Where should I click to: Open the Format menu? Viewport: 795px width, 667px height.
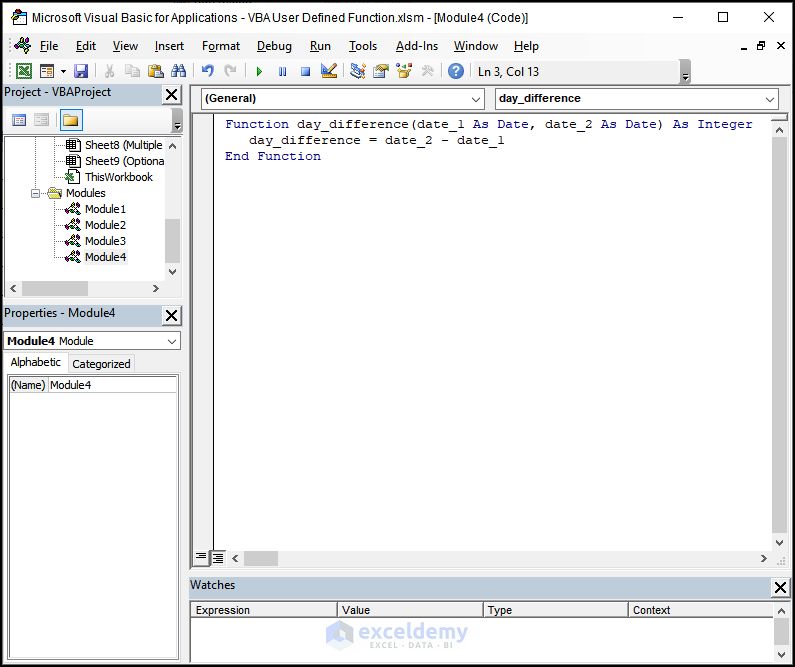[221, 46]
